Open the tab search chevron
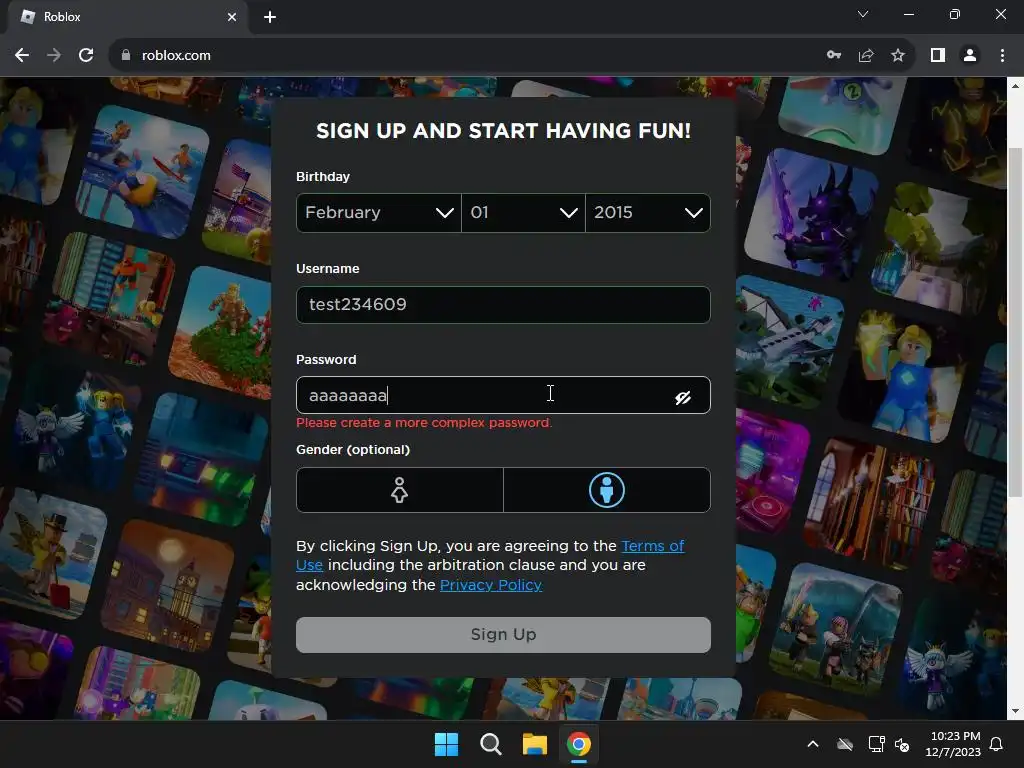 tap(863, 14)
